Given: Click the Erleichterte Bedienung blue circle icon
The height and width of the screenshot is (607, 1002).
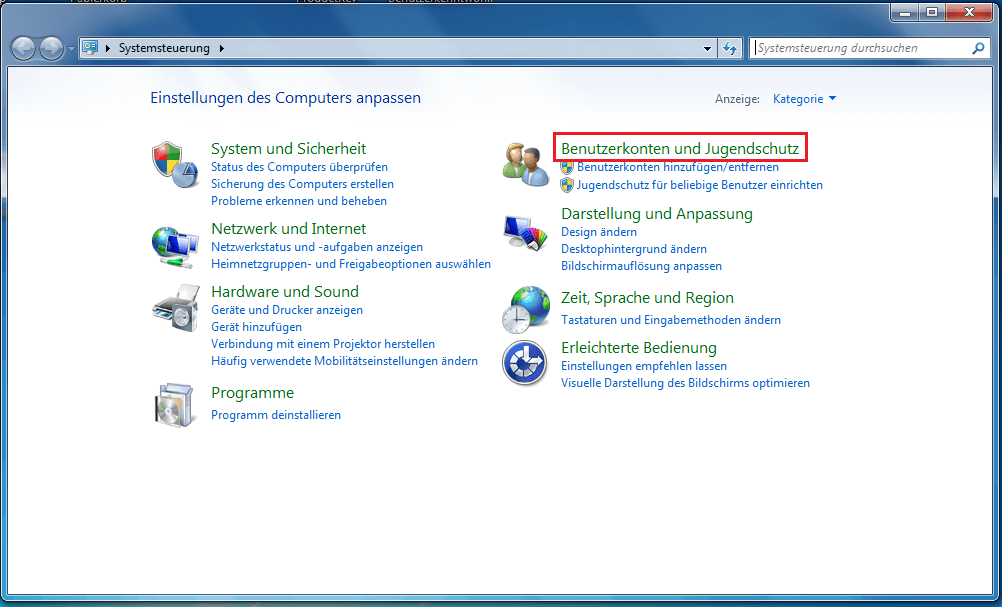Looking at the screenshot, I should click(x=525, y=363).
